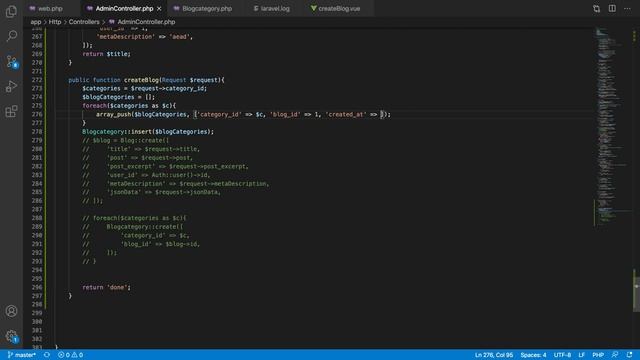Click the commented Blogcategory::create line
The width and height of the screenshot is (640, 360).
coord(133,227)
